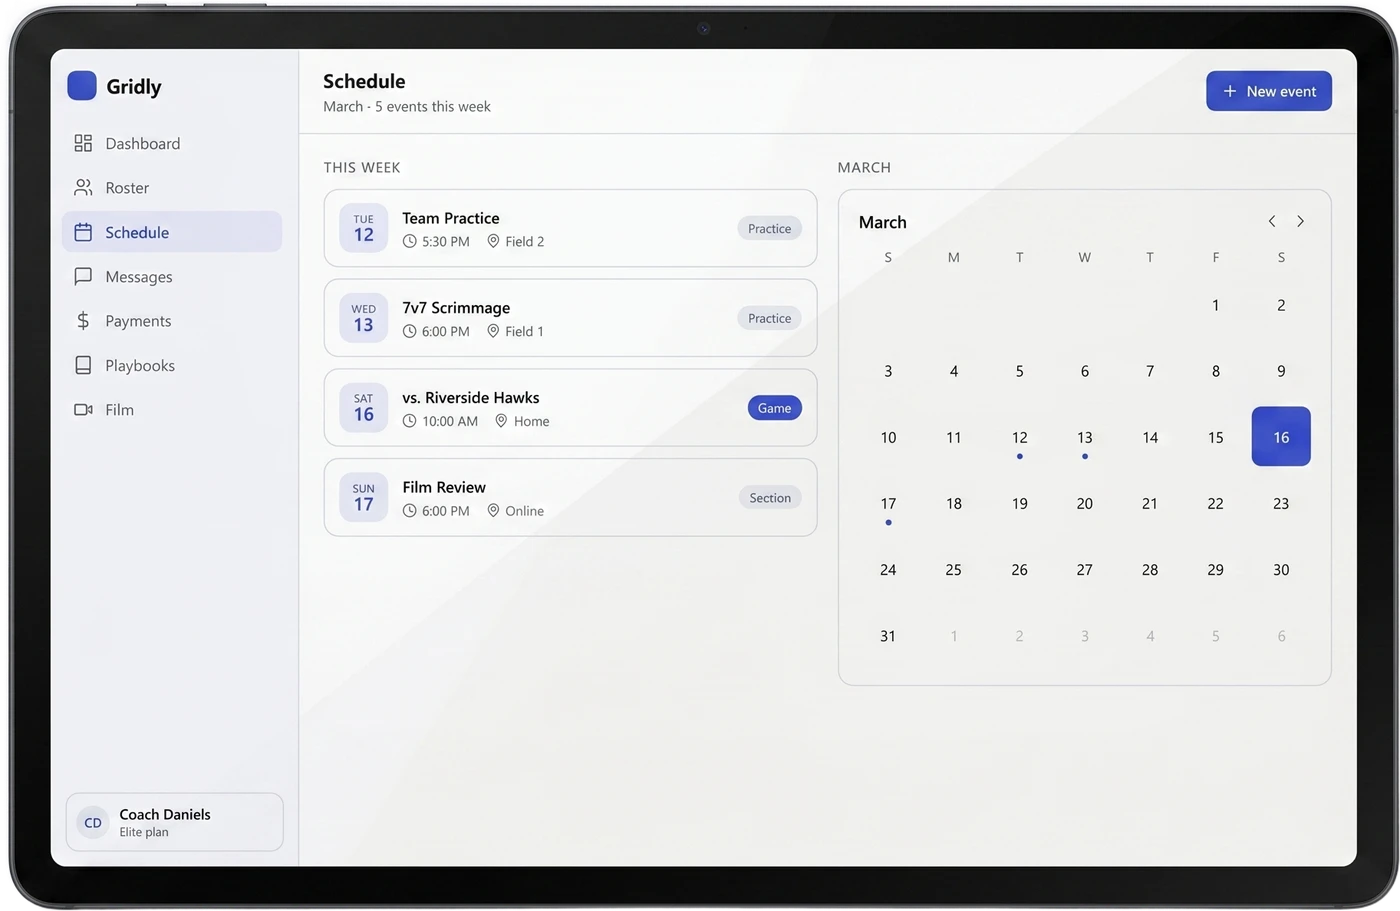
Task: Choose March 20 in the calendar
Action: click(x=1085, y=503)
